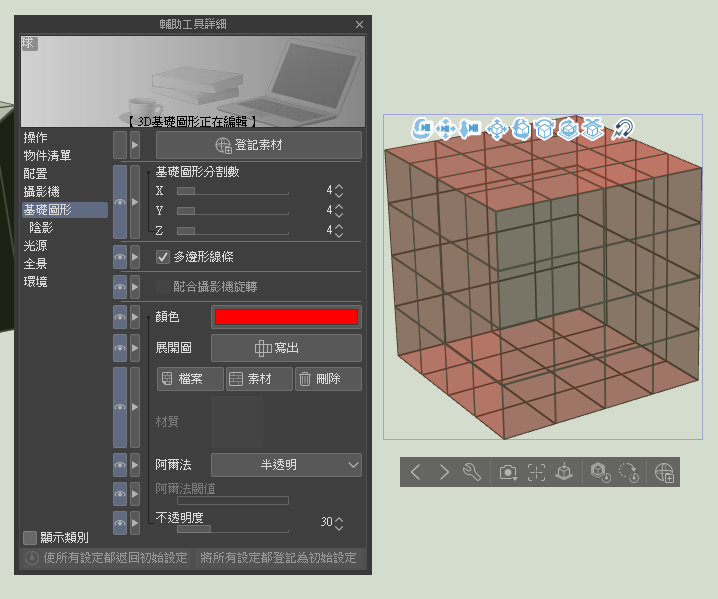Click the Z division value stepper

[x=339, y=230]
